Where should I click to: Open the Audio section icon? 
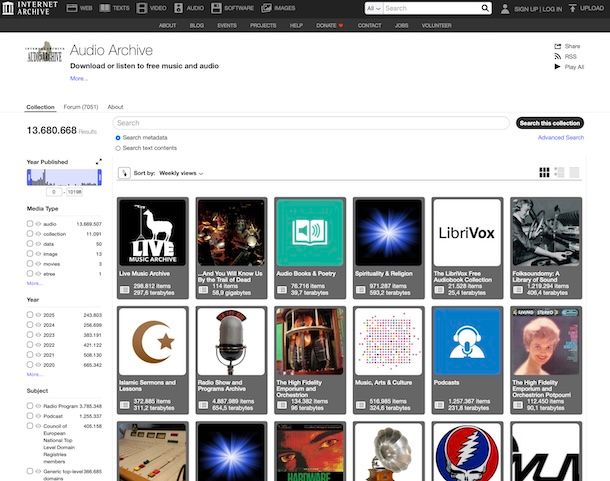[178, 8]
